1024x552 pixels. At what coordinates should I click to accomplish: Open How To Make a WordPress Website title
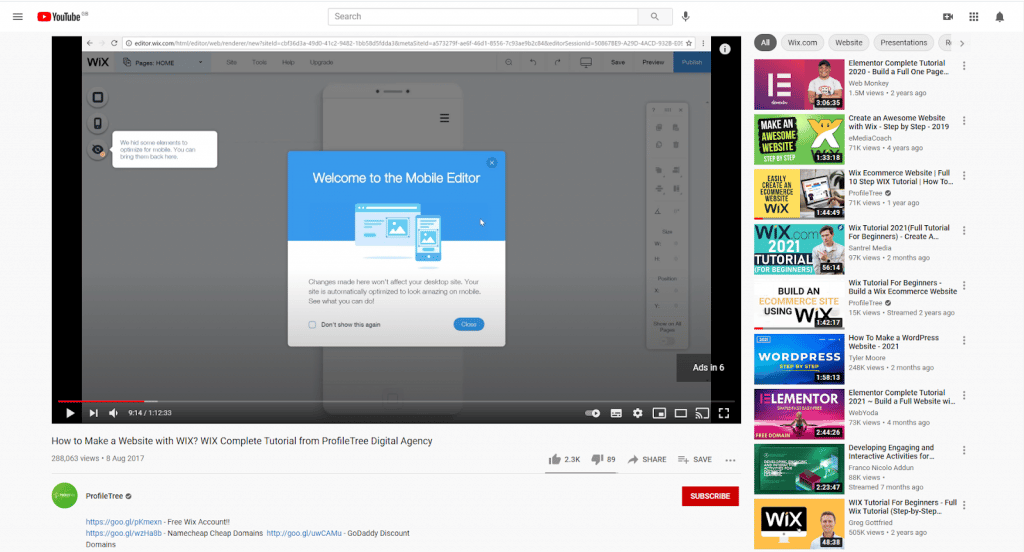click(893, 342)
